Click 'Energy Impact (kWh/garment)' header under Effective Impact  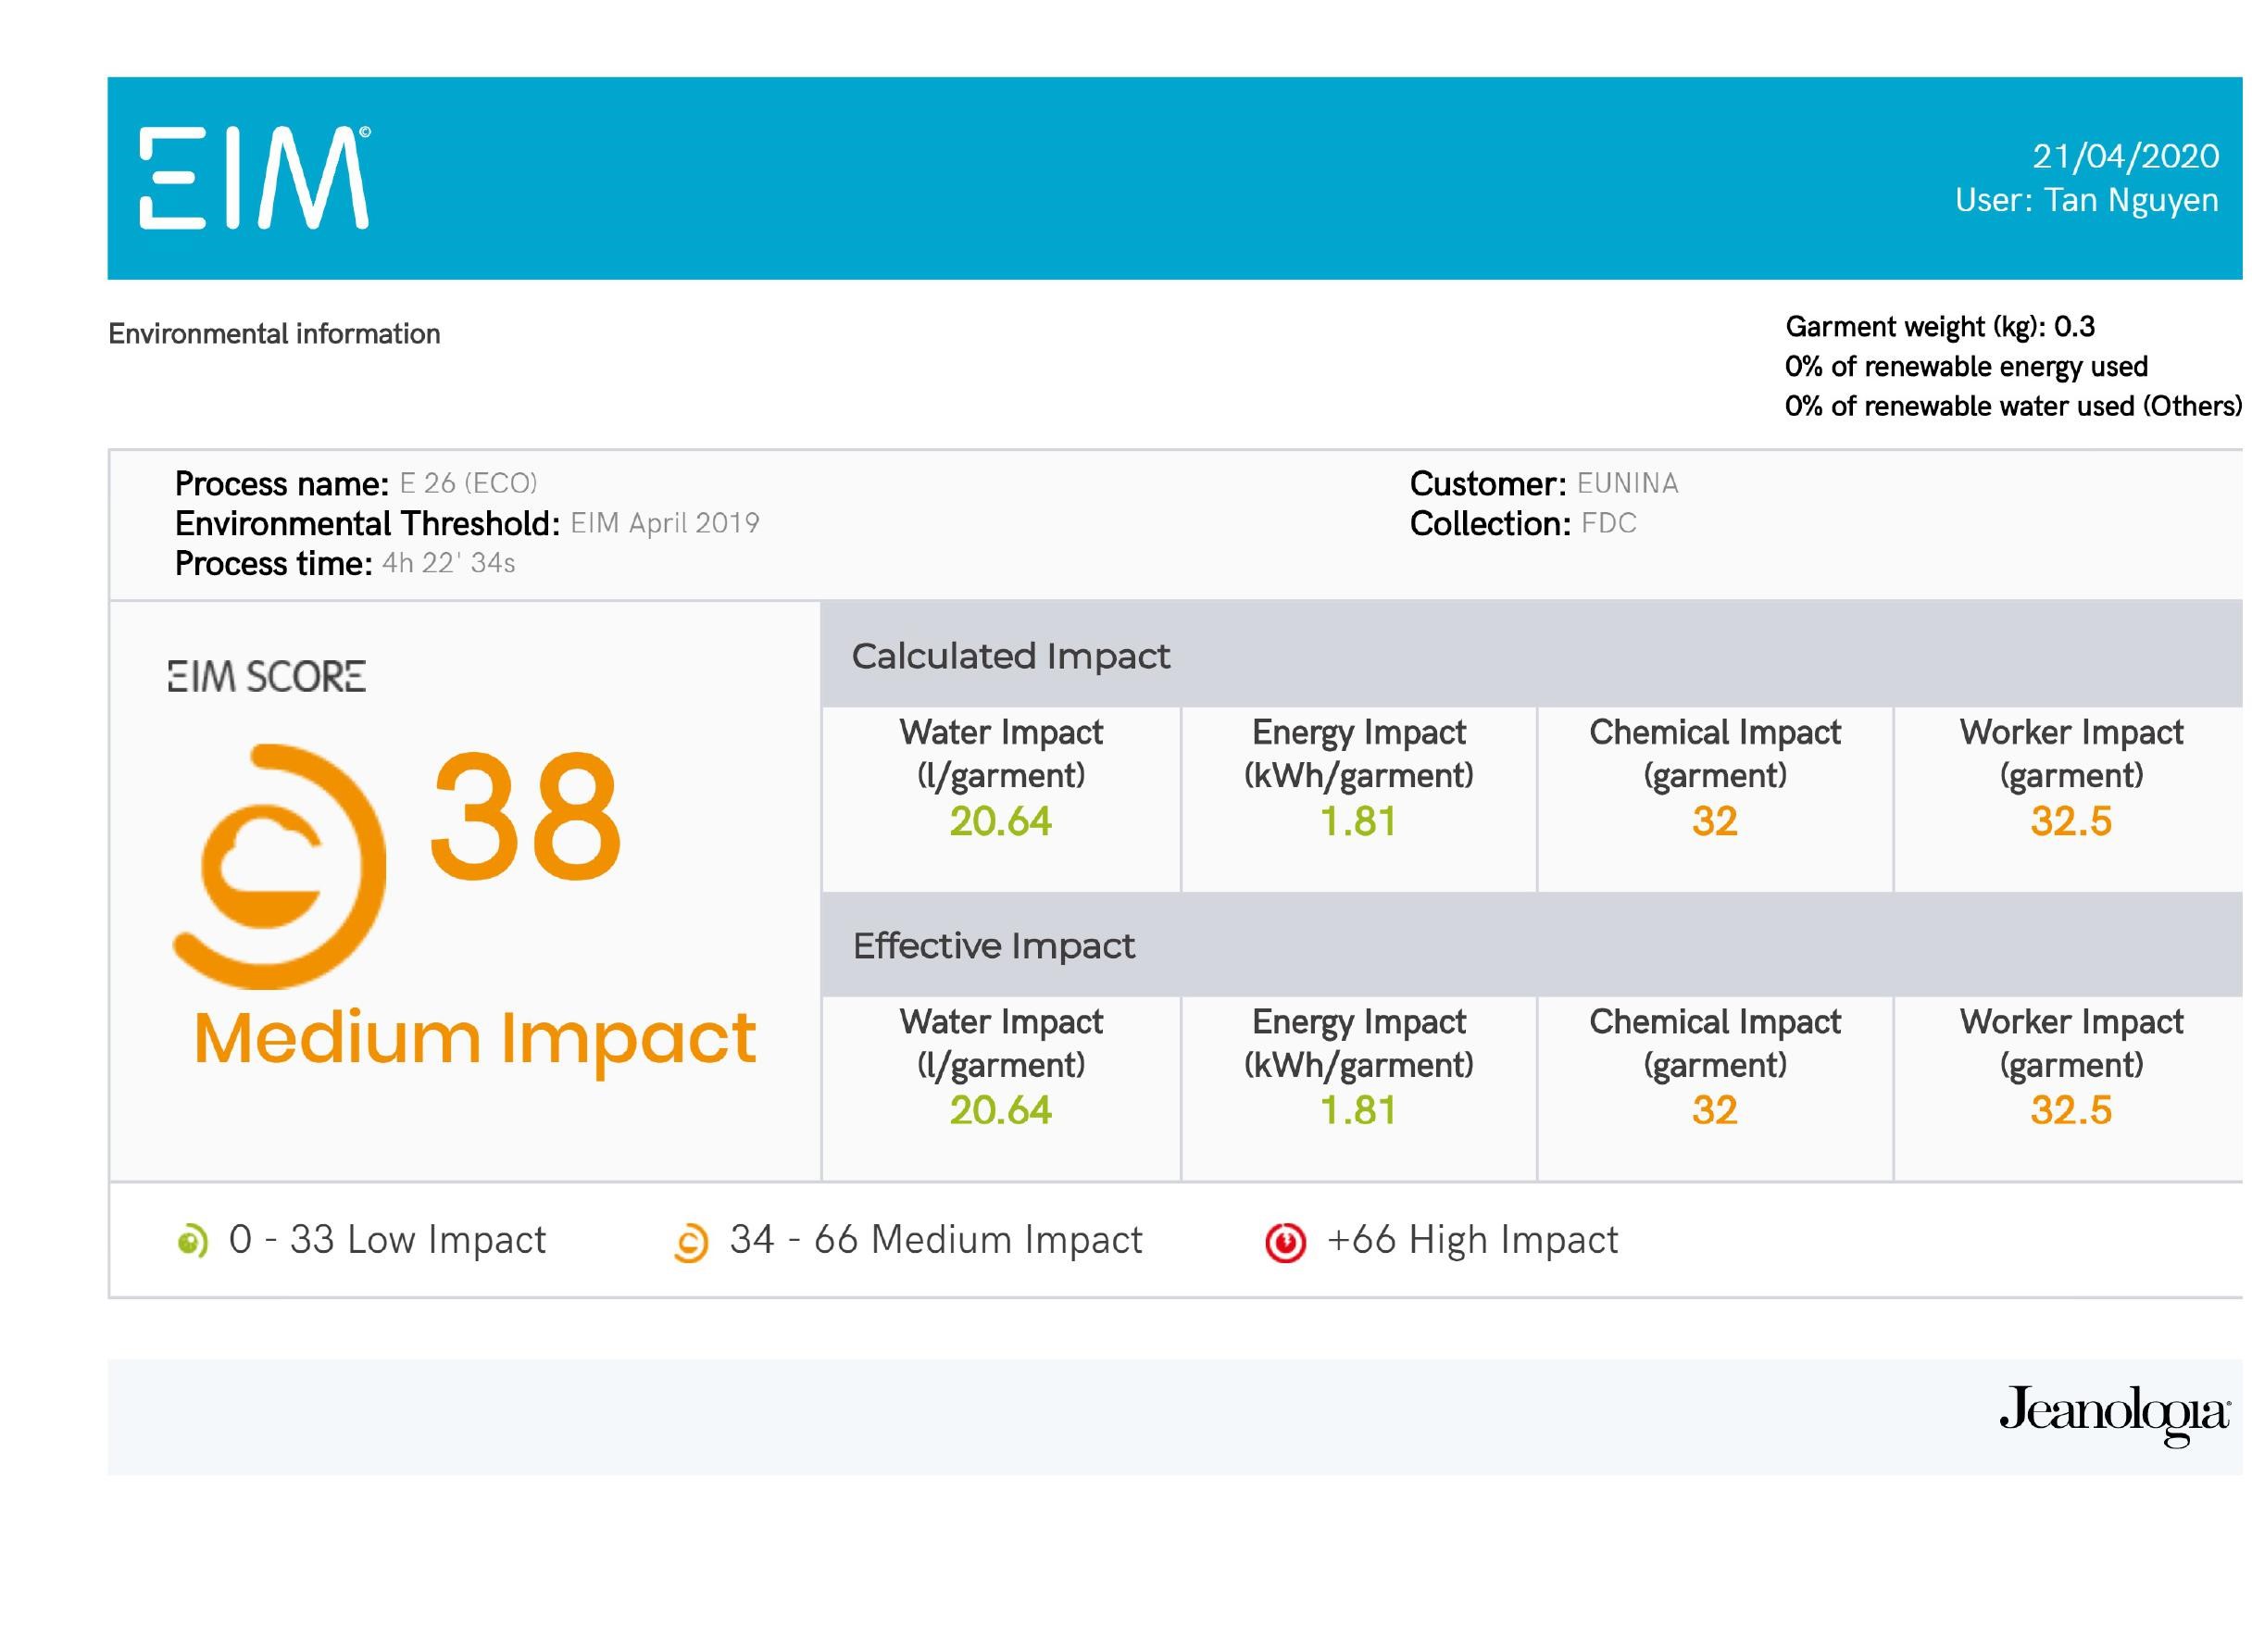(1359, 1043)
